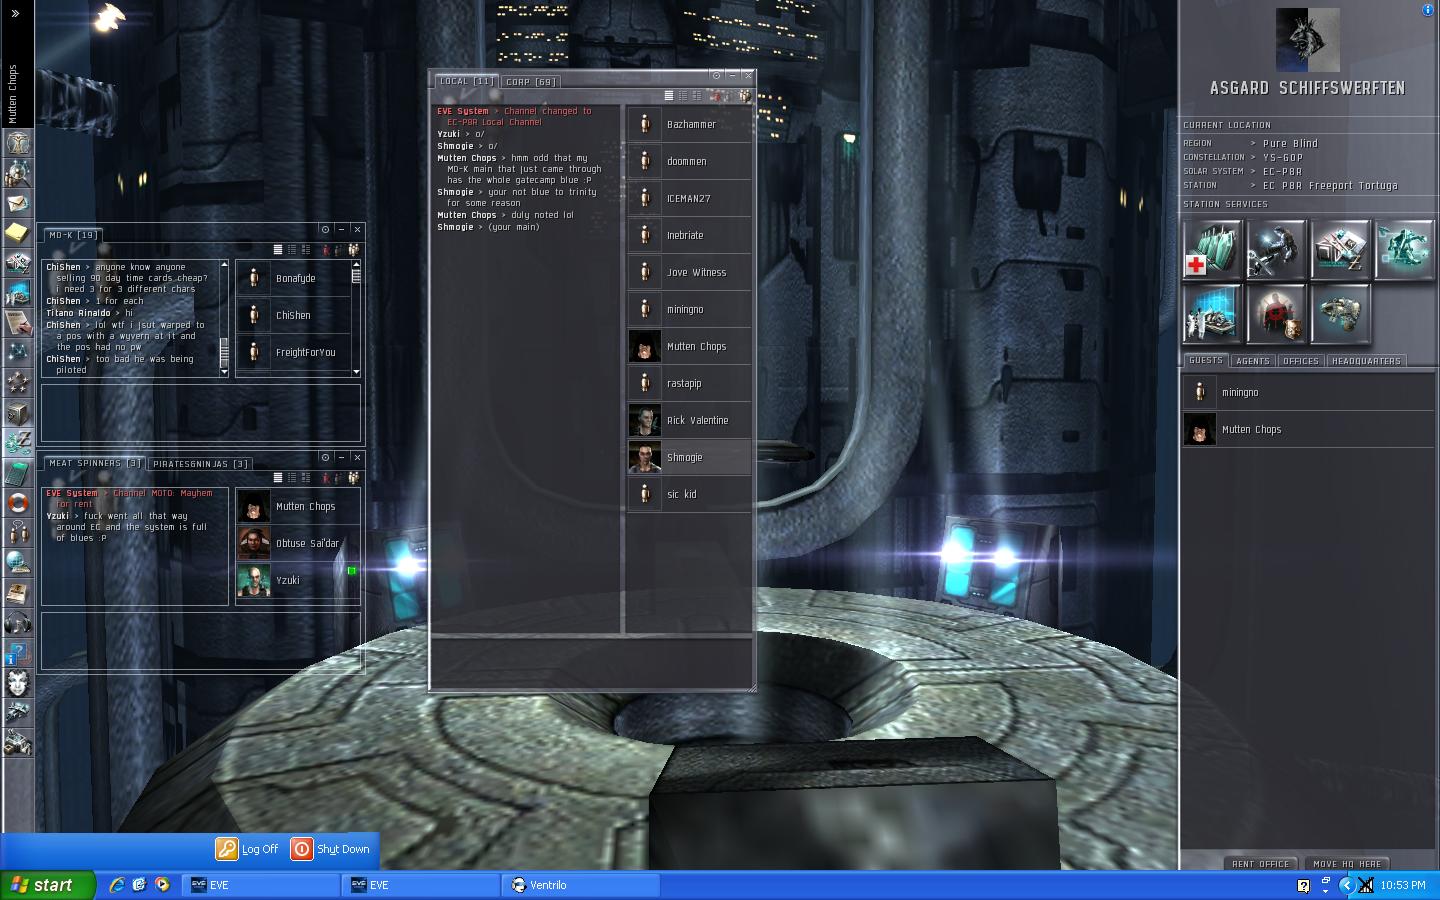Select solid-lines text view mode in Local chat
The height and width of the screenshot is (900, 1440).
(669, 96)
